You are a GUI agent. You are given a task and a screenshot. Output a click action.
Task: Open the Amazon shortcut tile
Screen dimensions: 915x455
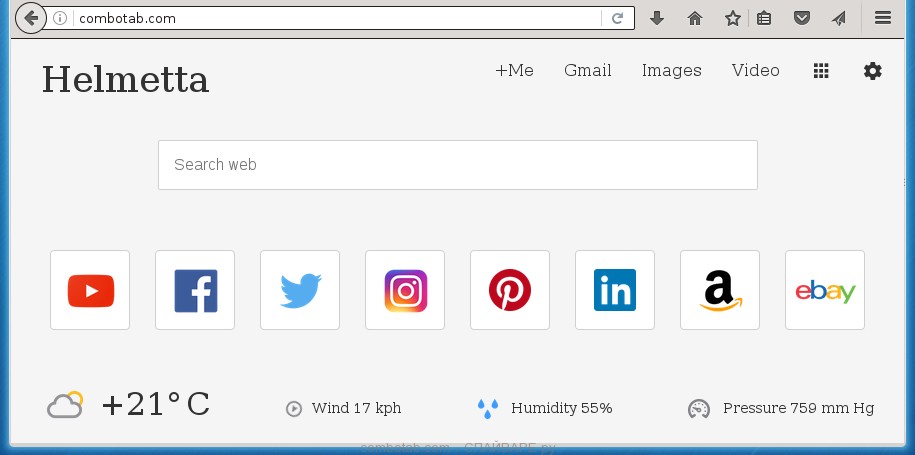pos(720,290)
